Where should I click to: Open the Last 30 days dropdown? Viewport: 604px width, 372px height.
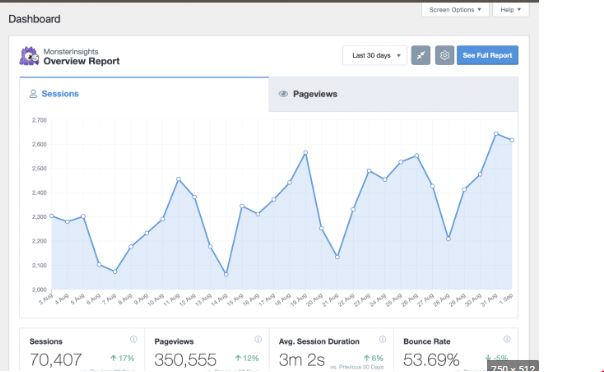374,55
